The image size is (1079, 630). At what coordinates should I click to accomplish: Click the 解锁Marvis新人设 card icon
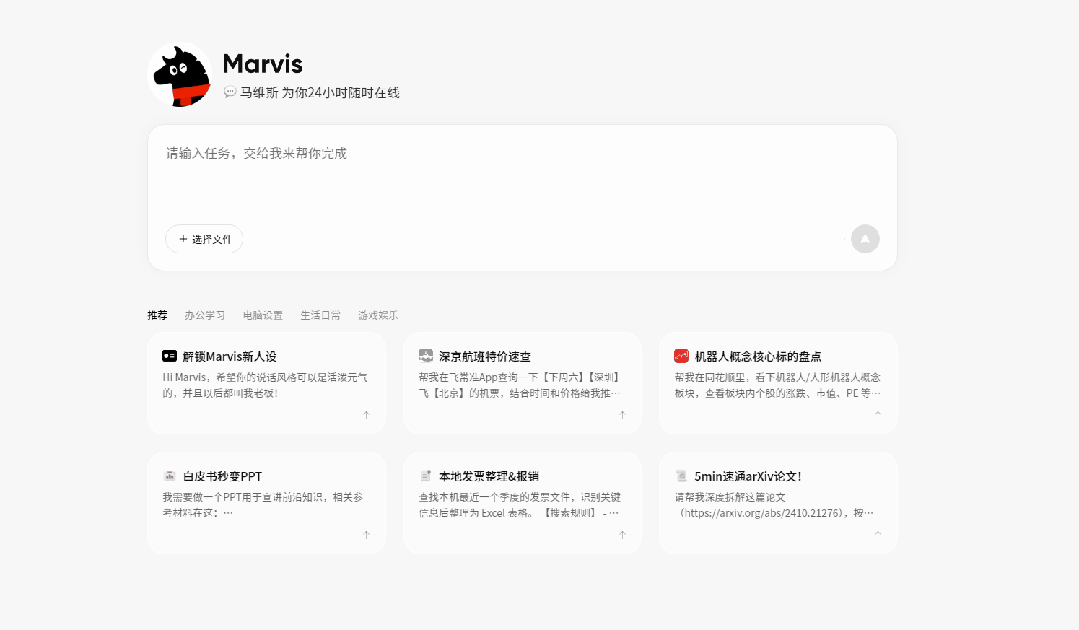[x=169, y=356]
